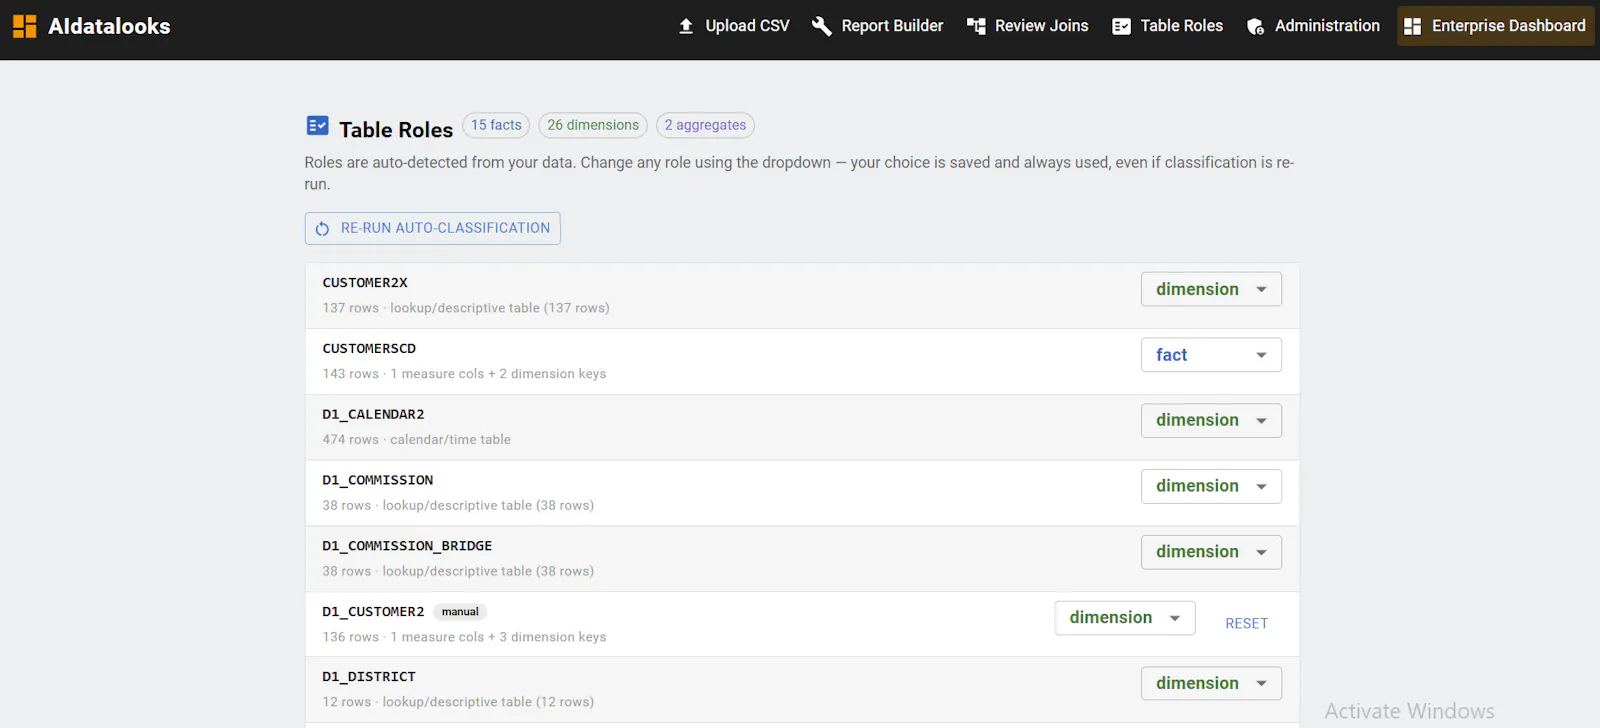Open the fact role dropdown for CUSTOMERSCD
This screenshot has height=728, width=1600.
tap(1211, 355)
